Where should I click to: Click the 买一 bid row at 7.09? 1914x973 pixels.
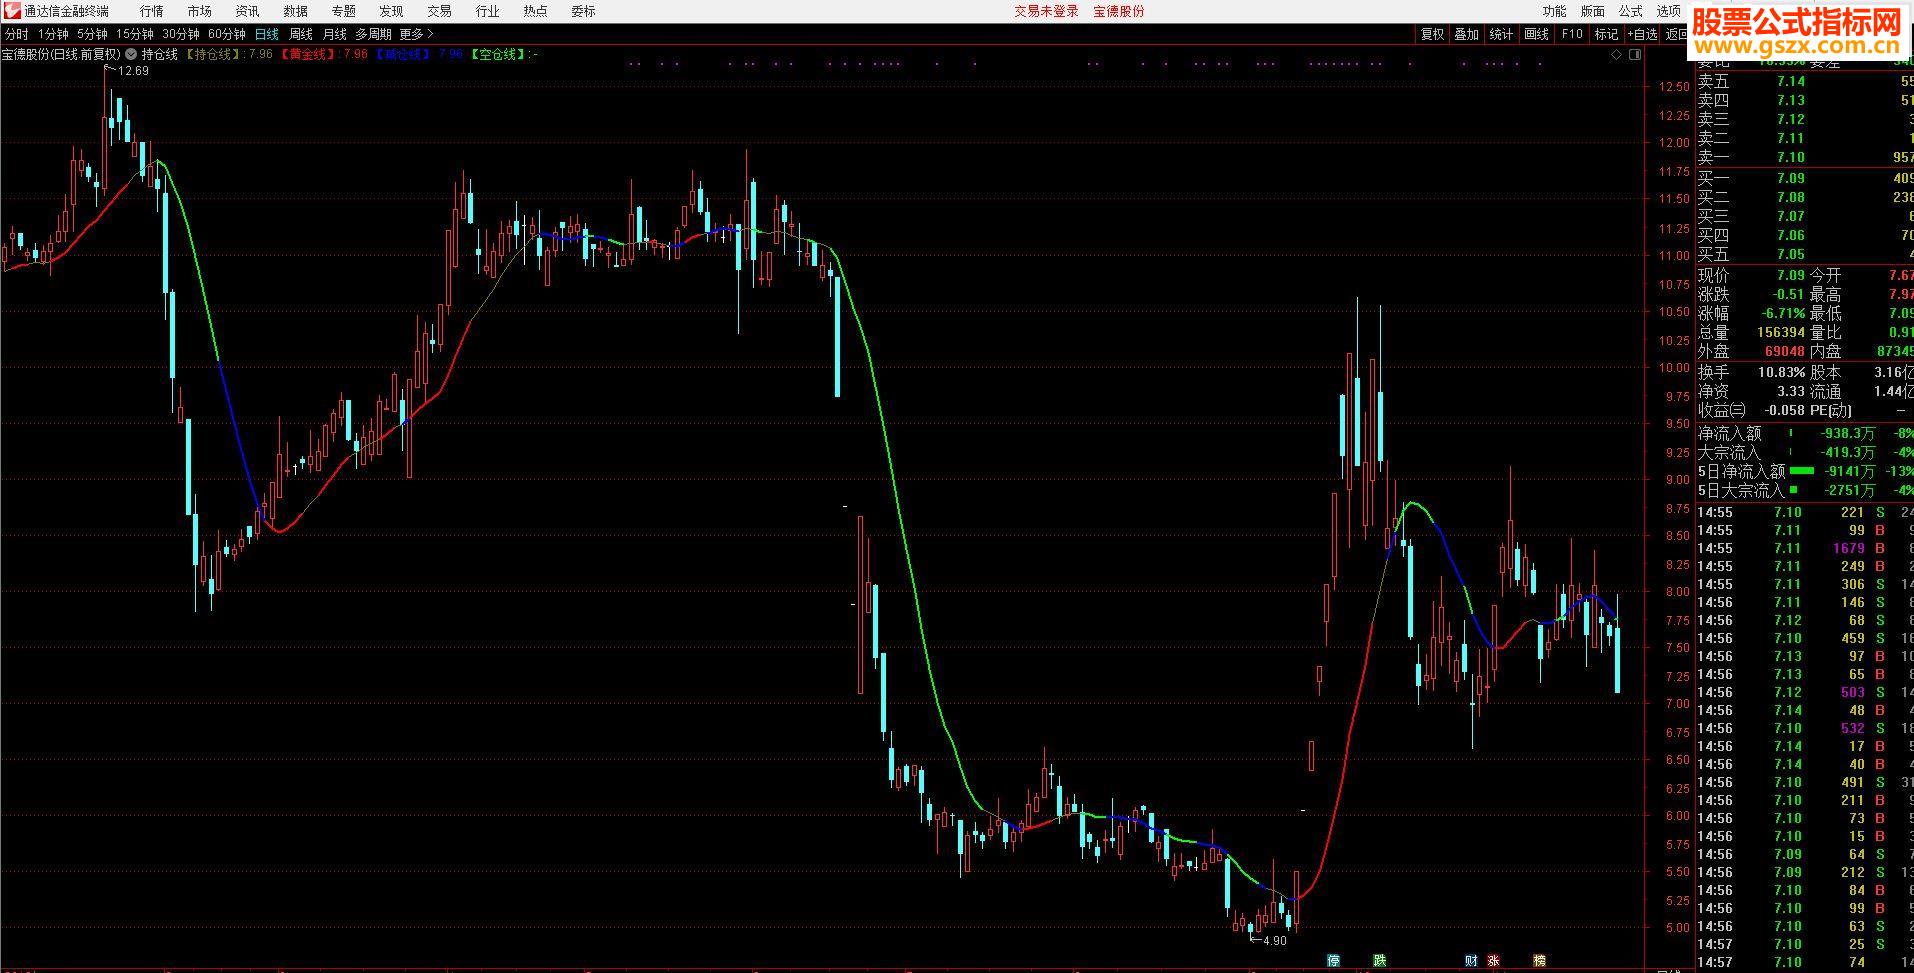point(1805,178)
